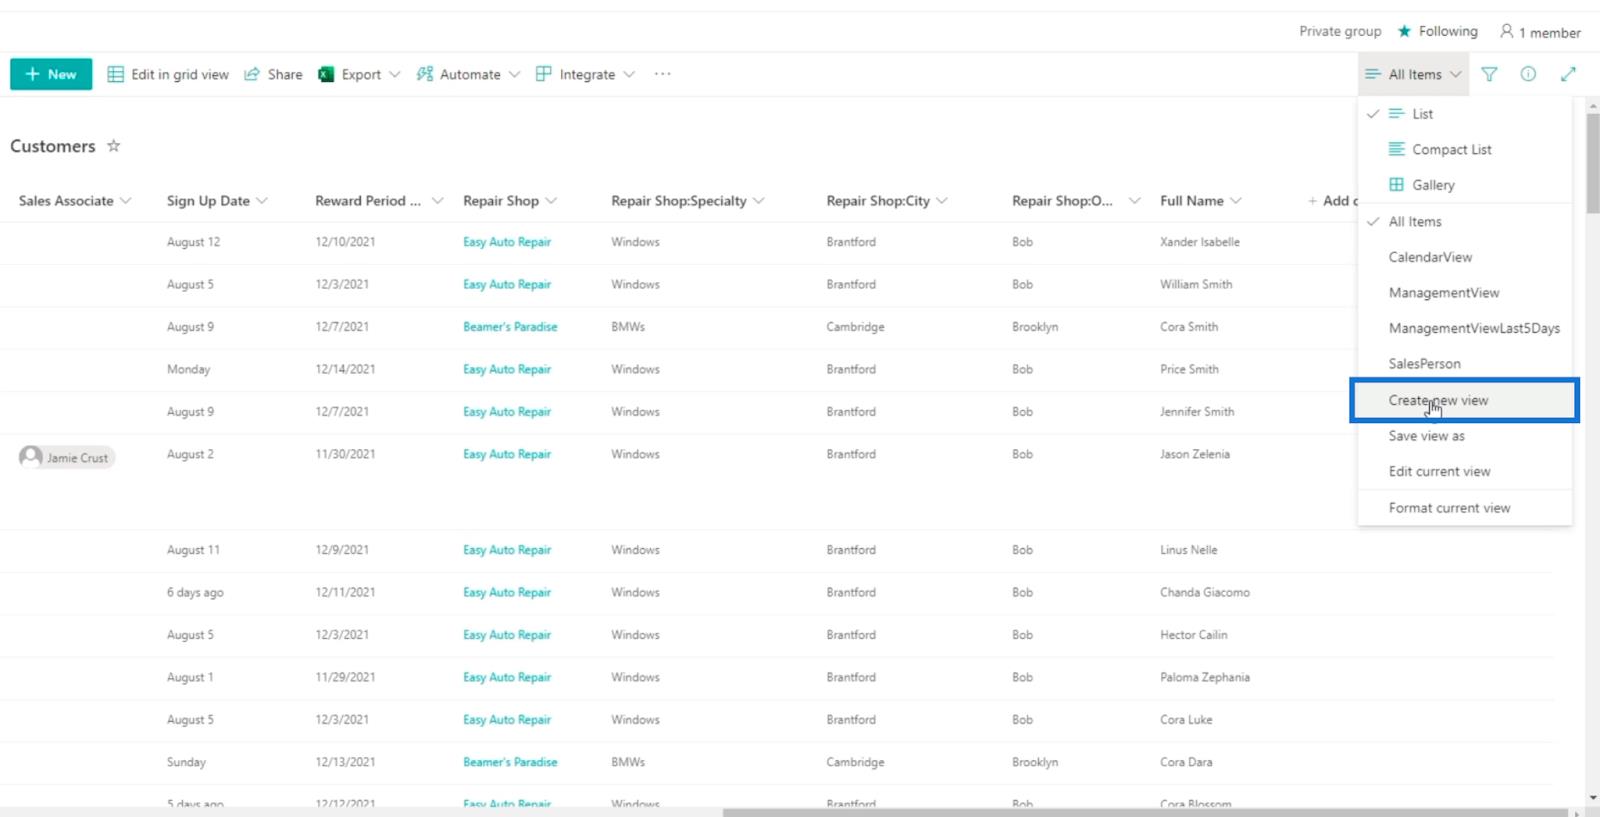
Task: Open Beamer's Paradise link for Cora Dara
Action: pos(510,762)
